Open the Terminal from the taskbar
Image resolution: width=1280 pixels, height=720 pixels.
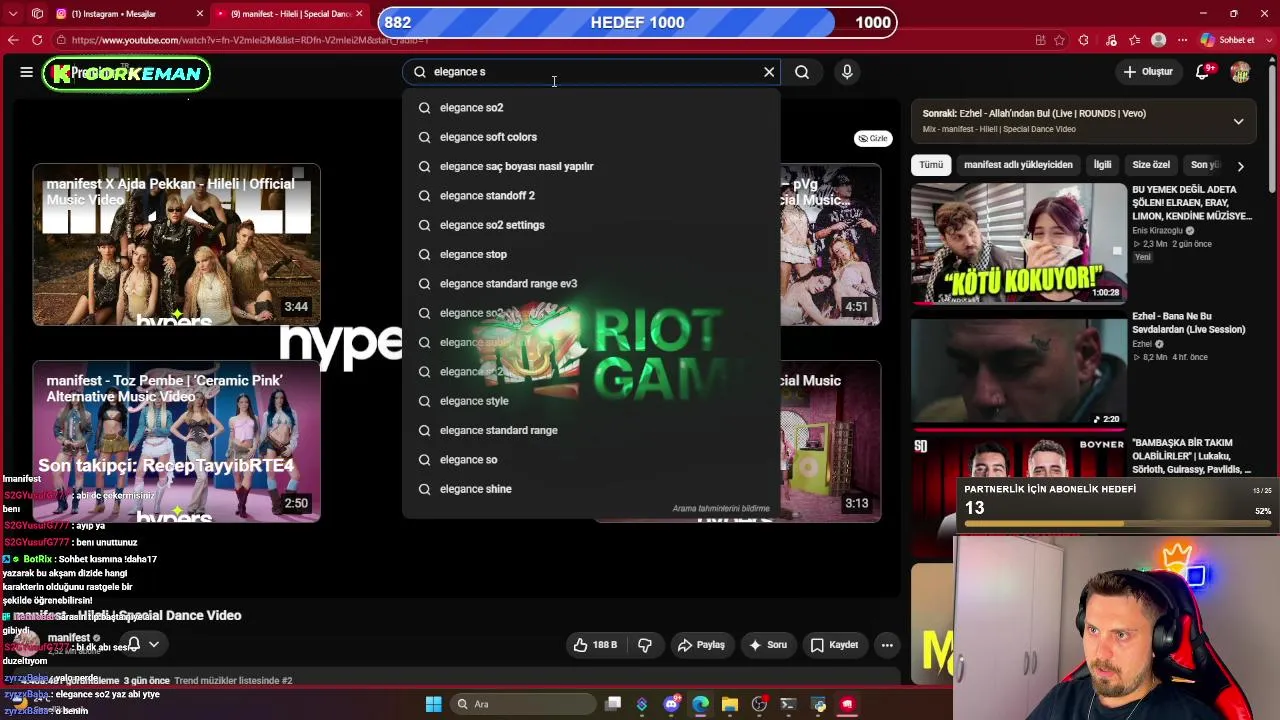tap(788, 704)
